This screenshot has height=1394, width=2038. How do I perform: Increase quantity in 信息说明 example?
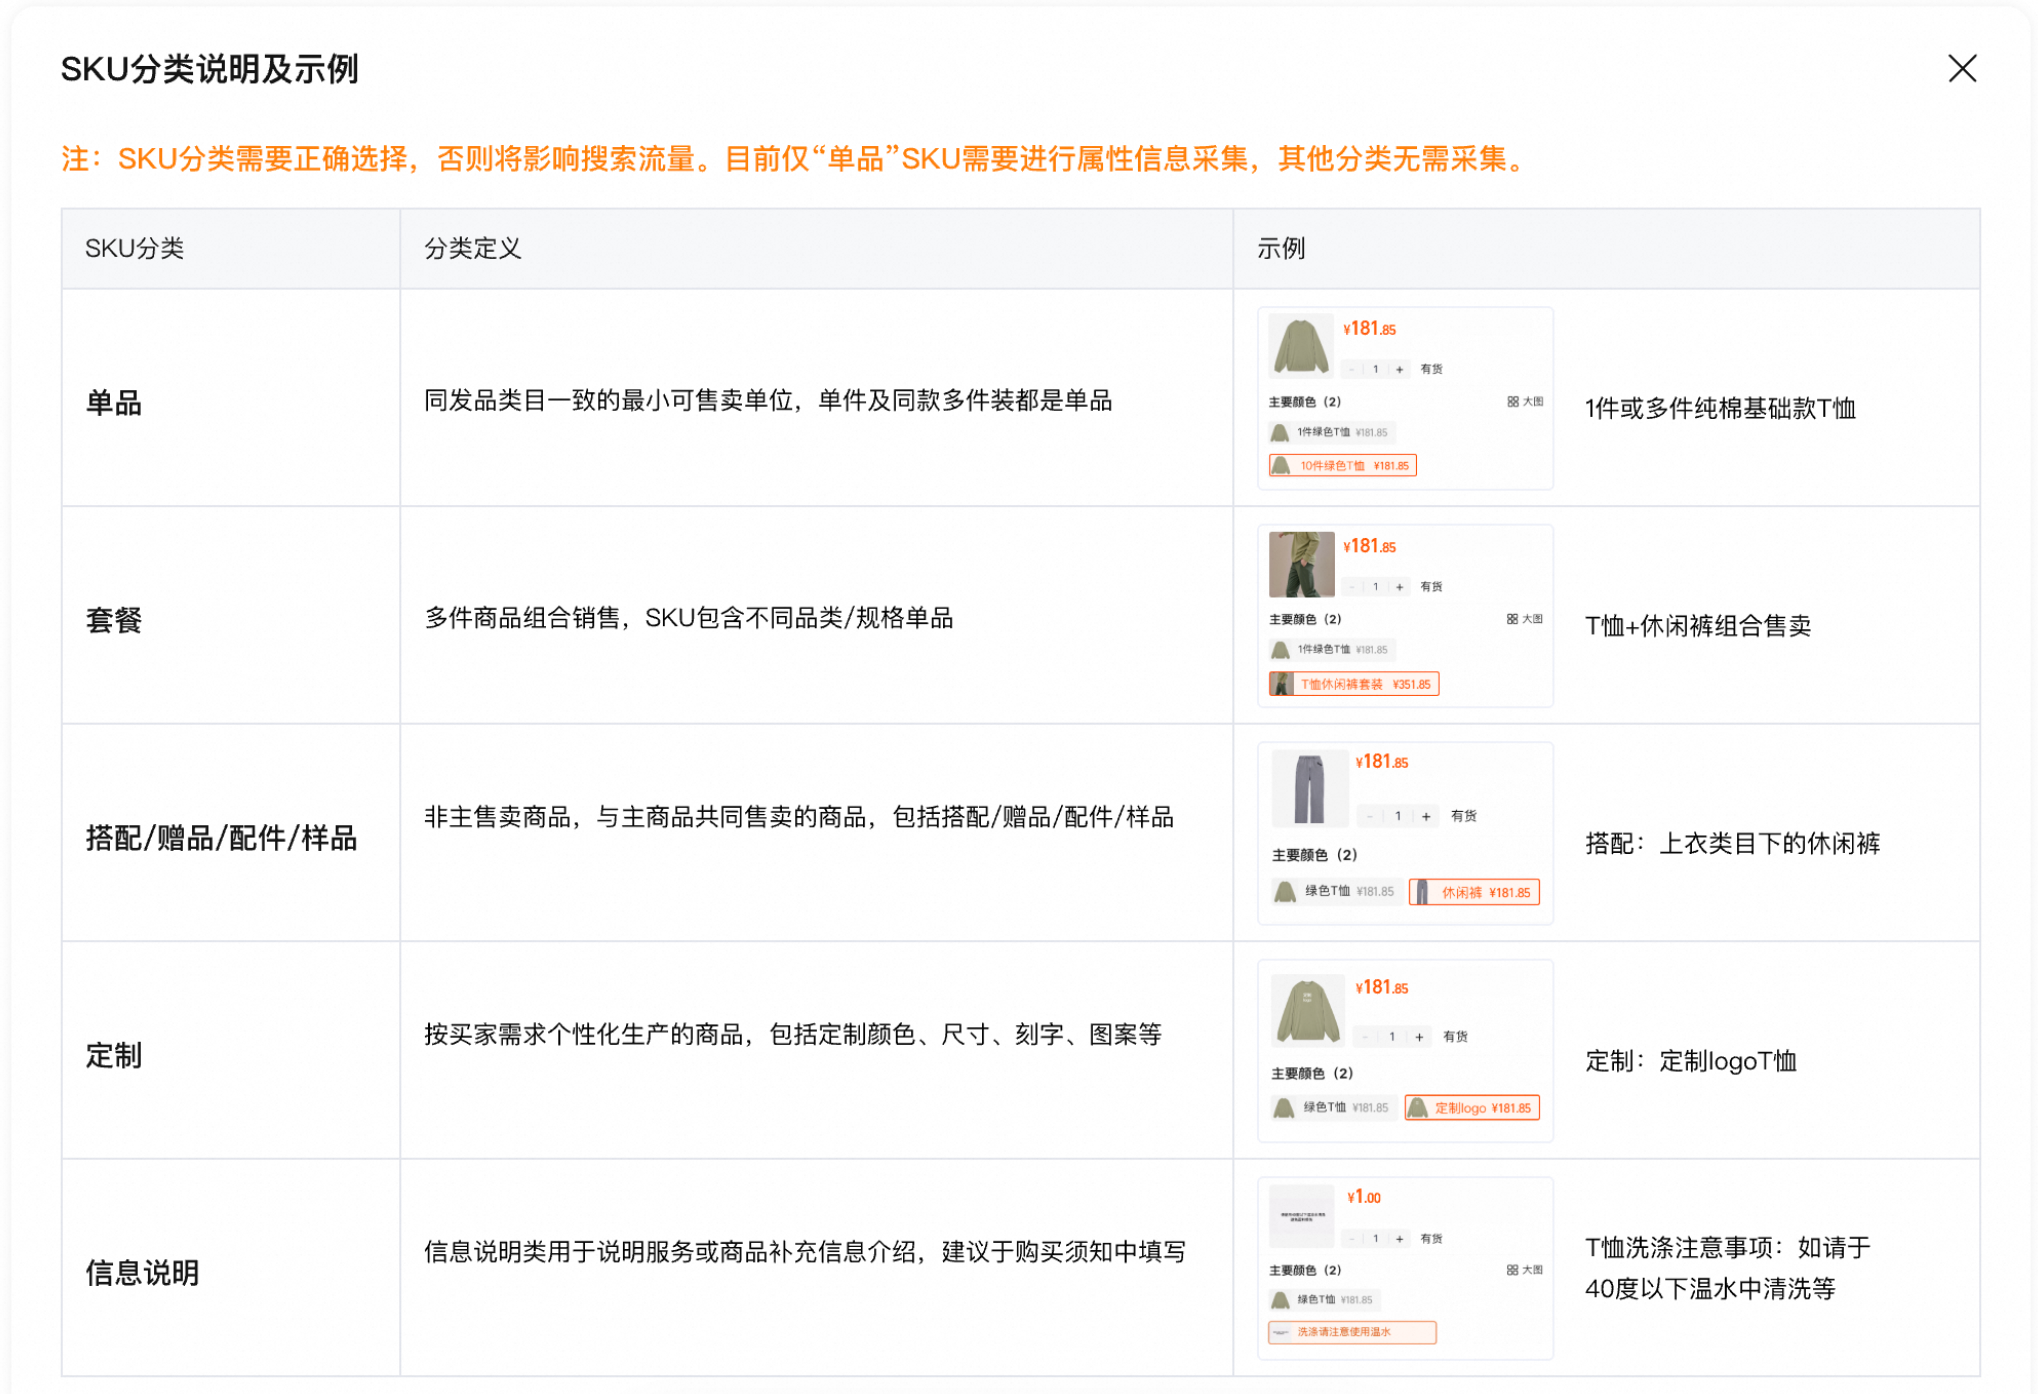1399,1239
